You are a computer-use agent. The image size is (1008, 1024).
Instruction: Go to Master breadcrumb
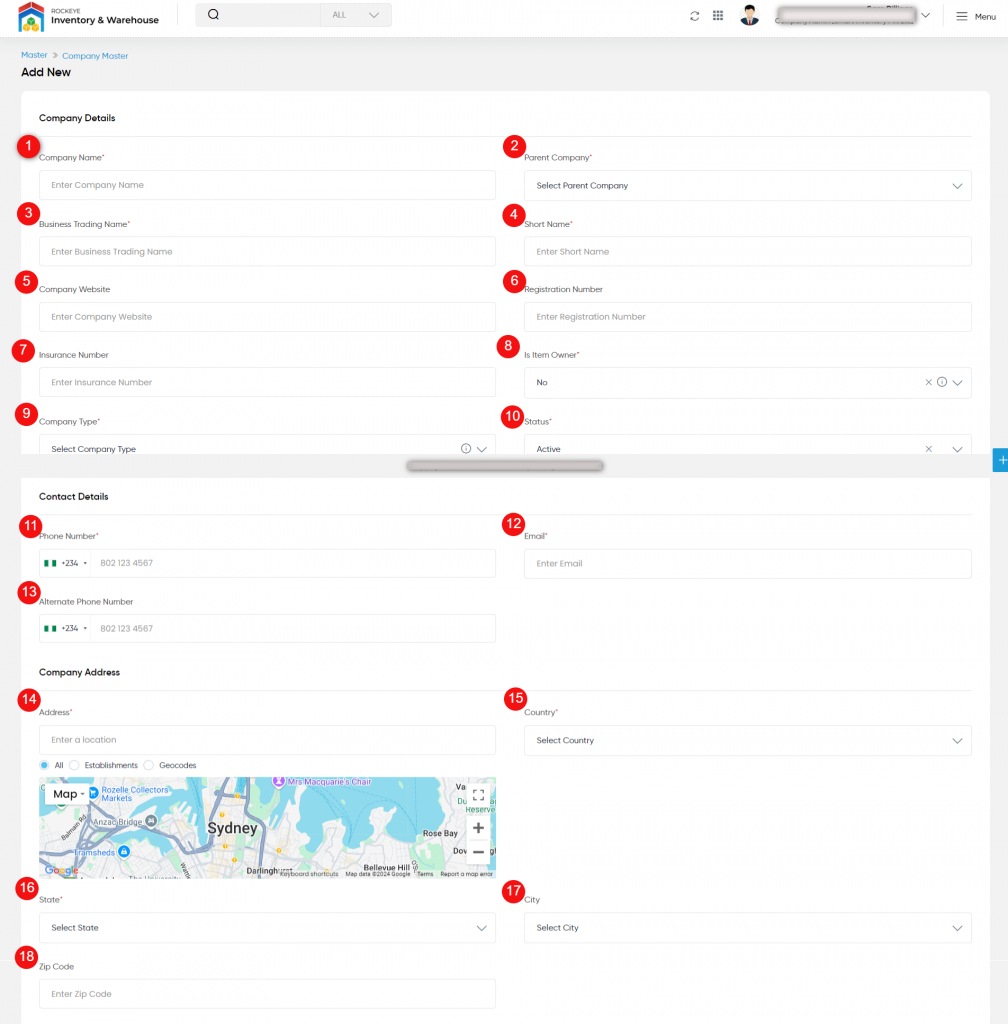34,55
